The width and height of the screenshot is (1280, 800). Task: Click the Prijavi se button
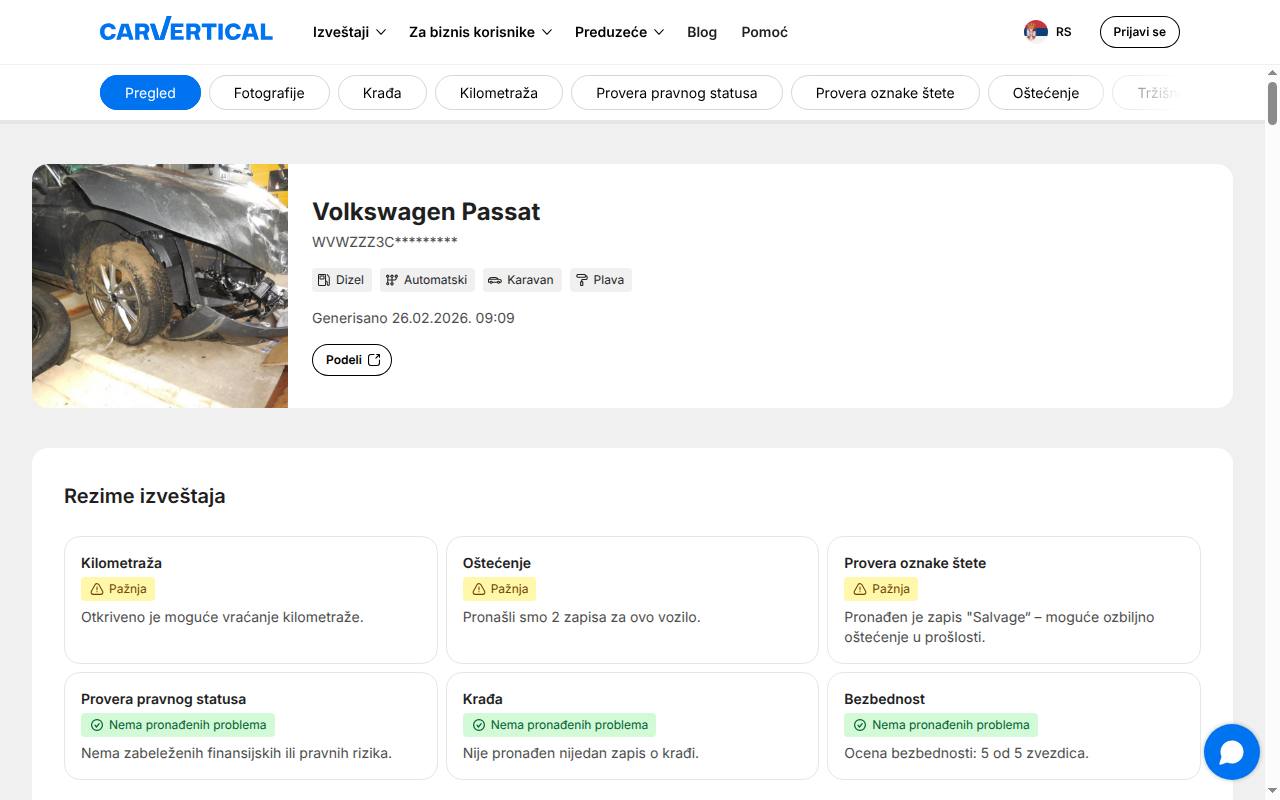tap(1140, 32)
